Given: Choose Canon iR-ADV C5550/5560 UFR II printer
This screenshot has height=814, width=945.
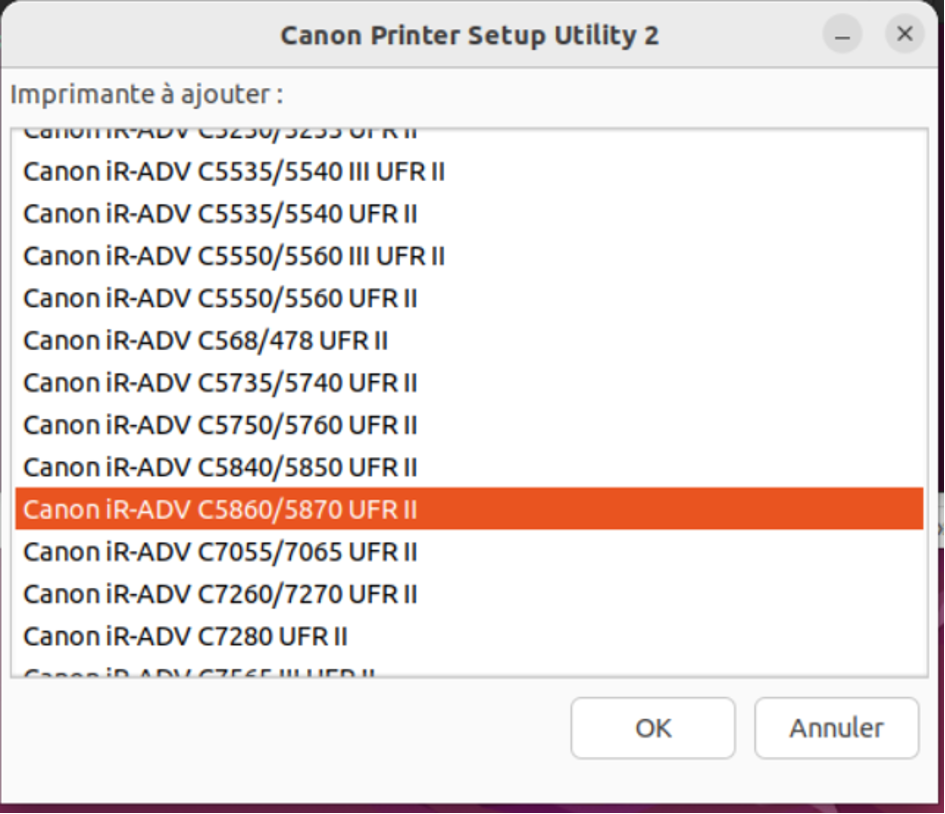Looking at the screenshot, I should coord(220,299).
